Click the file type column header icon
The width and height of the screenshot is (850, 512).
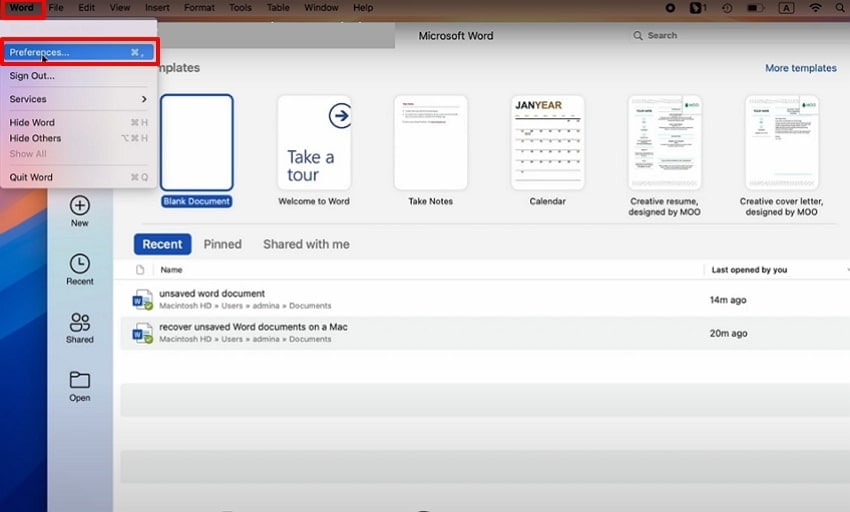click(140, 270)
